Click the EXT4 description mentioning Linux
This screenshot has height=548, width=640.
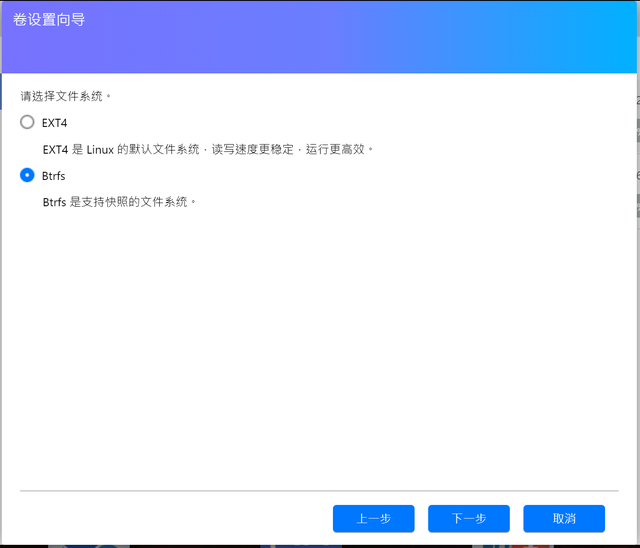(207, 149)
